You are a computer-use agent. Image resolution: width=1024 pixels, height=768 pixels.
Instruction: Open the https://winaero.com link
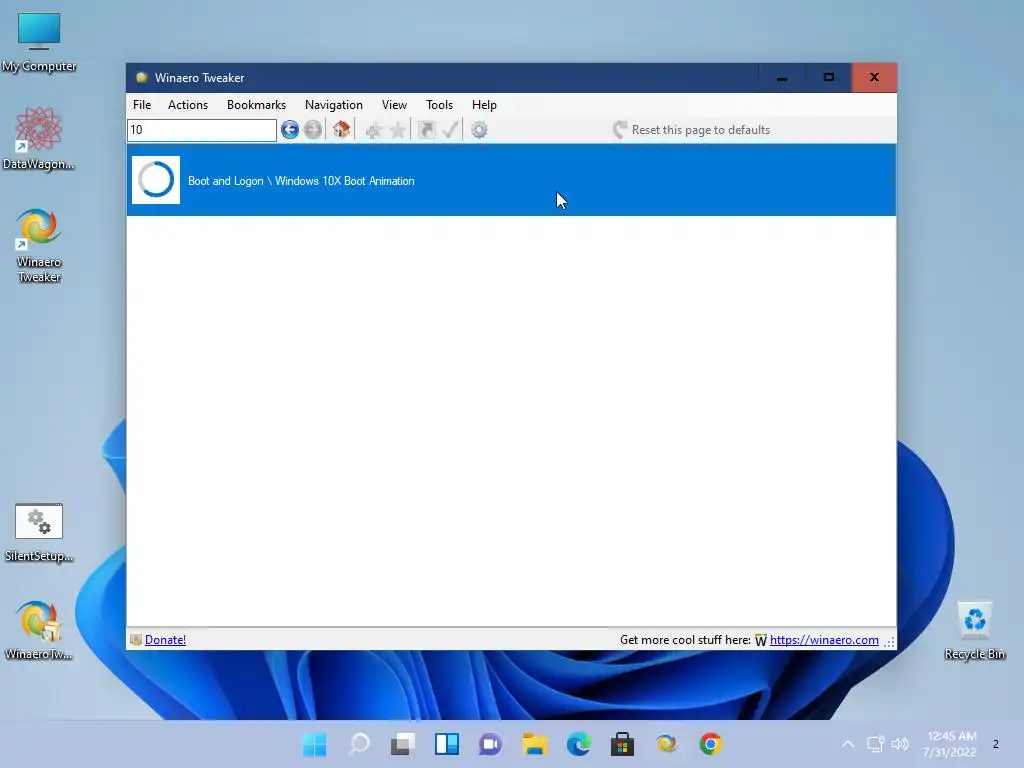[824, 640]
